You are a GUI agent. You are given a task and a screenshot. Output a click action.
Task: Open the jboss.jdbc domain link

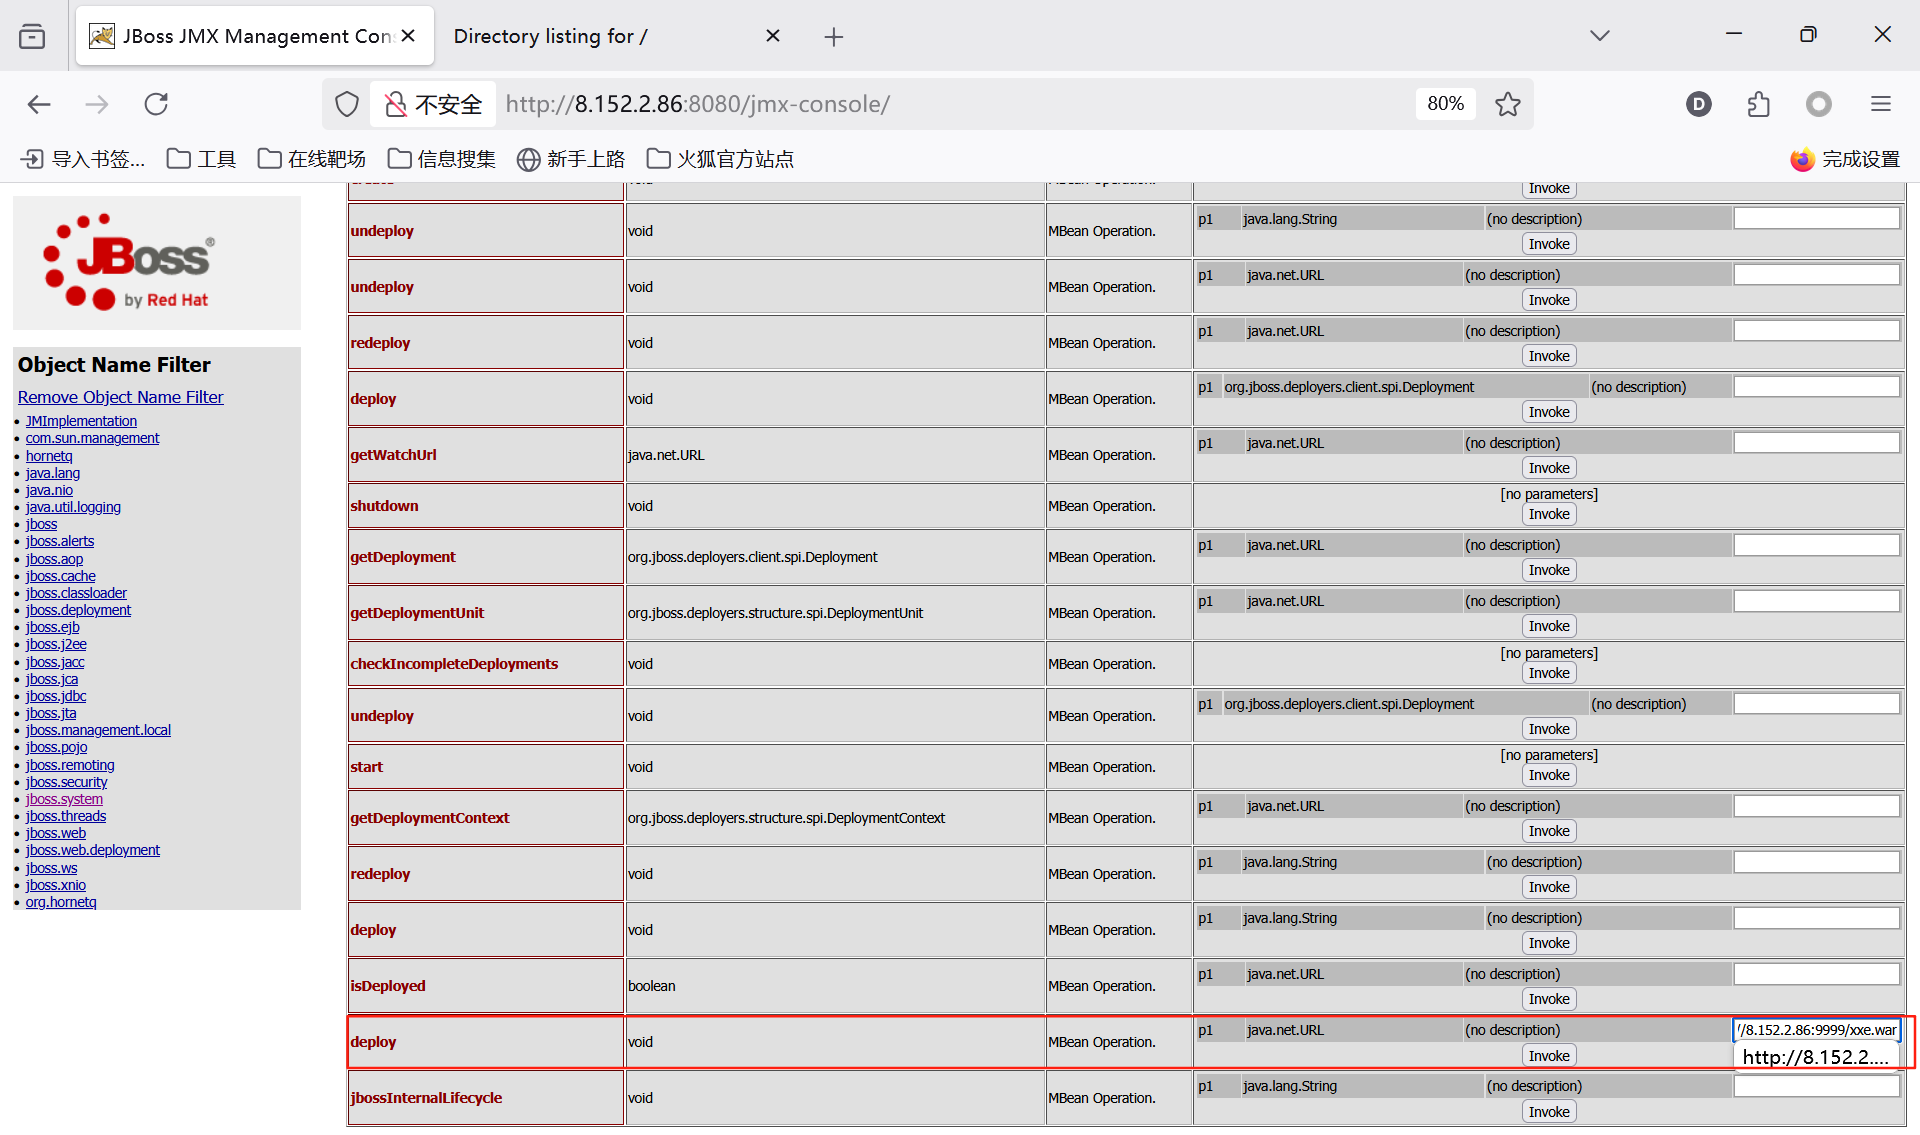(56, 696)
